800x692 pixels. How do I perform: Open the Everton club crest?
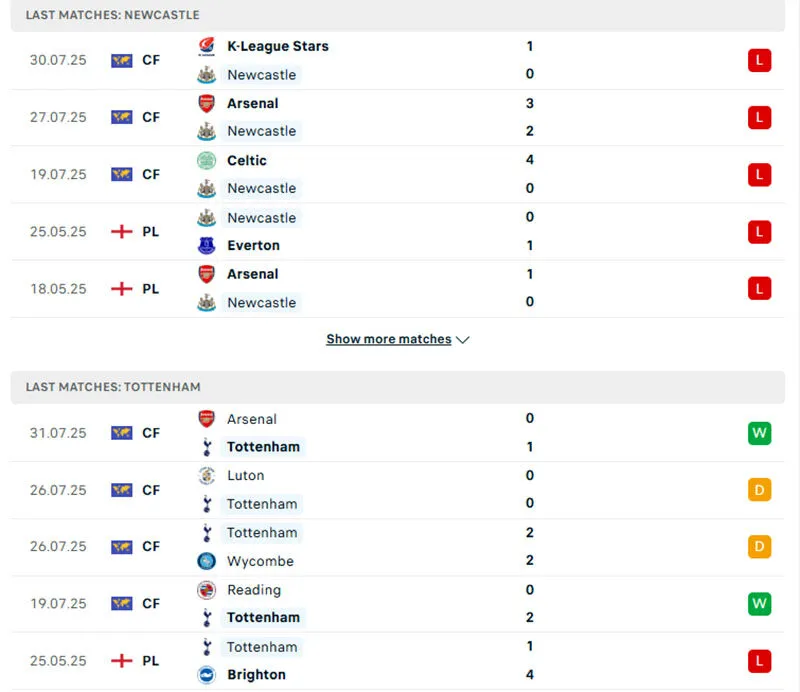pos(206,245)
